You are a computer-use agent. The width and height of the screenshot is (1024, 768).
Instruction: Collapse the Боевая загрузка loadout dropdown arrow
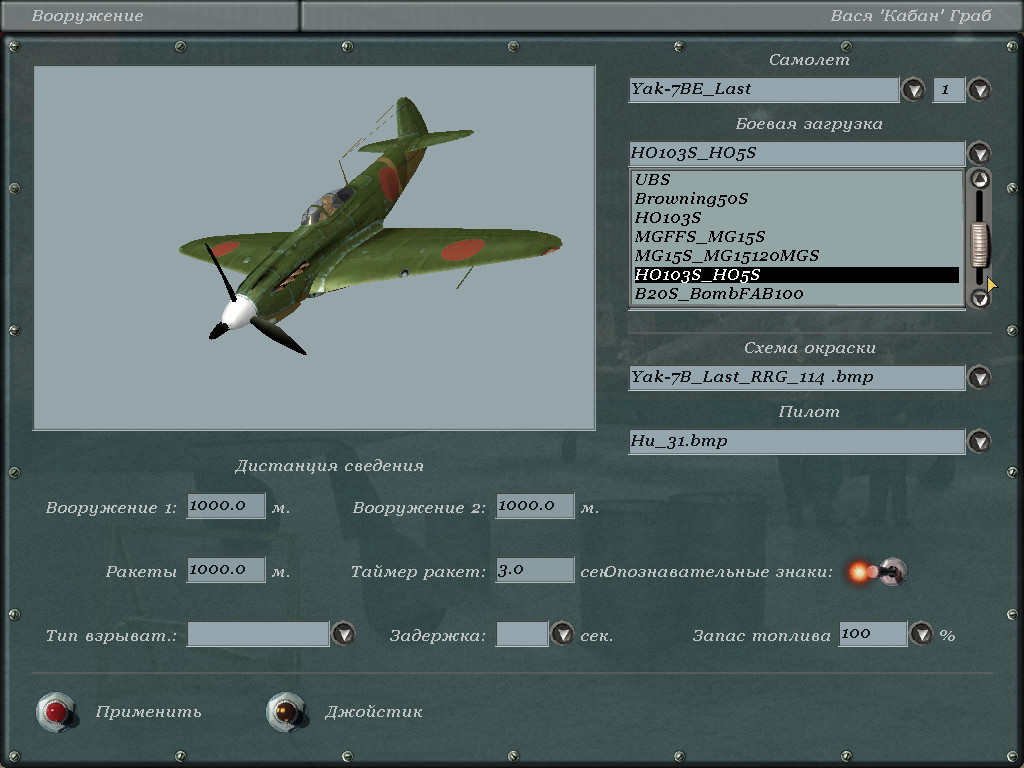[x=979, y=153]
